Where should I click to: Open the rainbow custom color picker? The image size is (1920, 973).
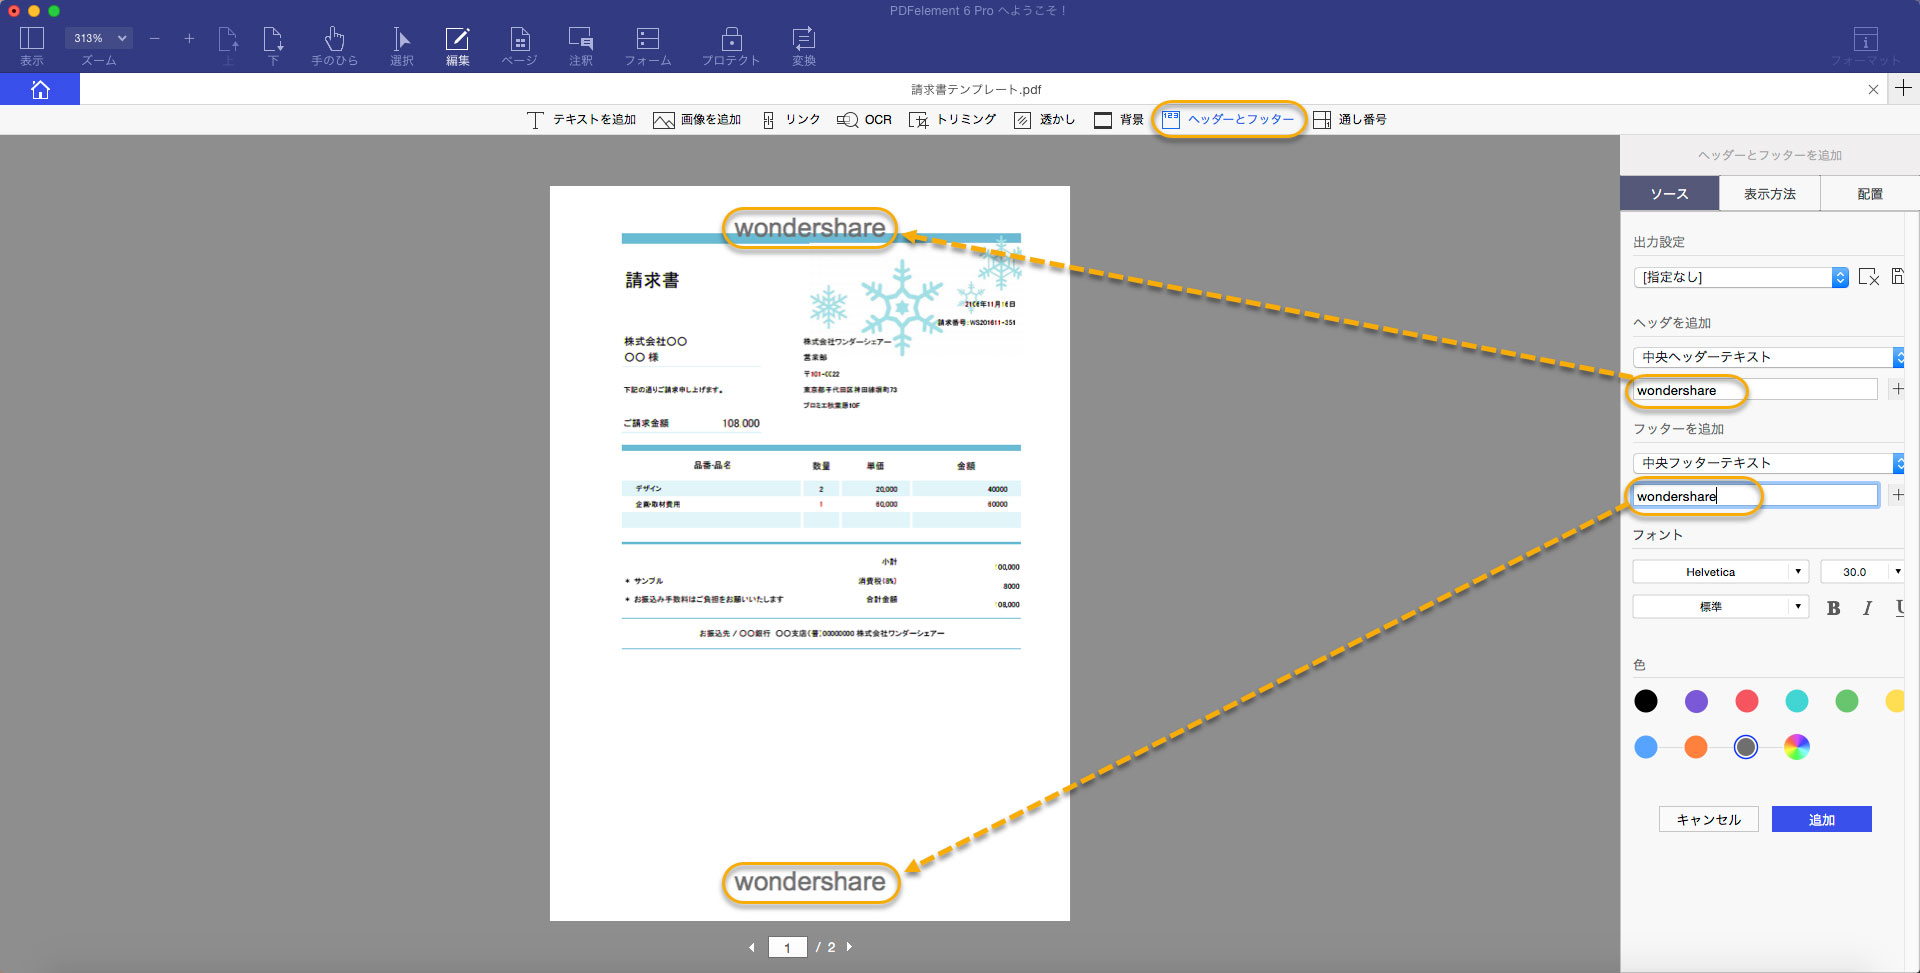[x=1797, y=747]
